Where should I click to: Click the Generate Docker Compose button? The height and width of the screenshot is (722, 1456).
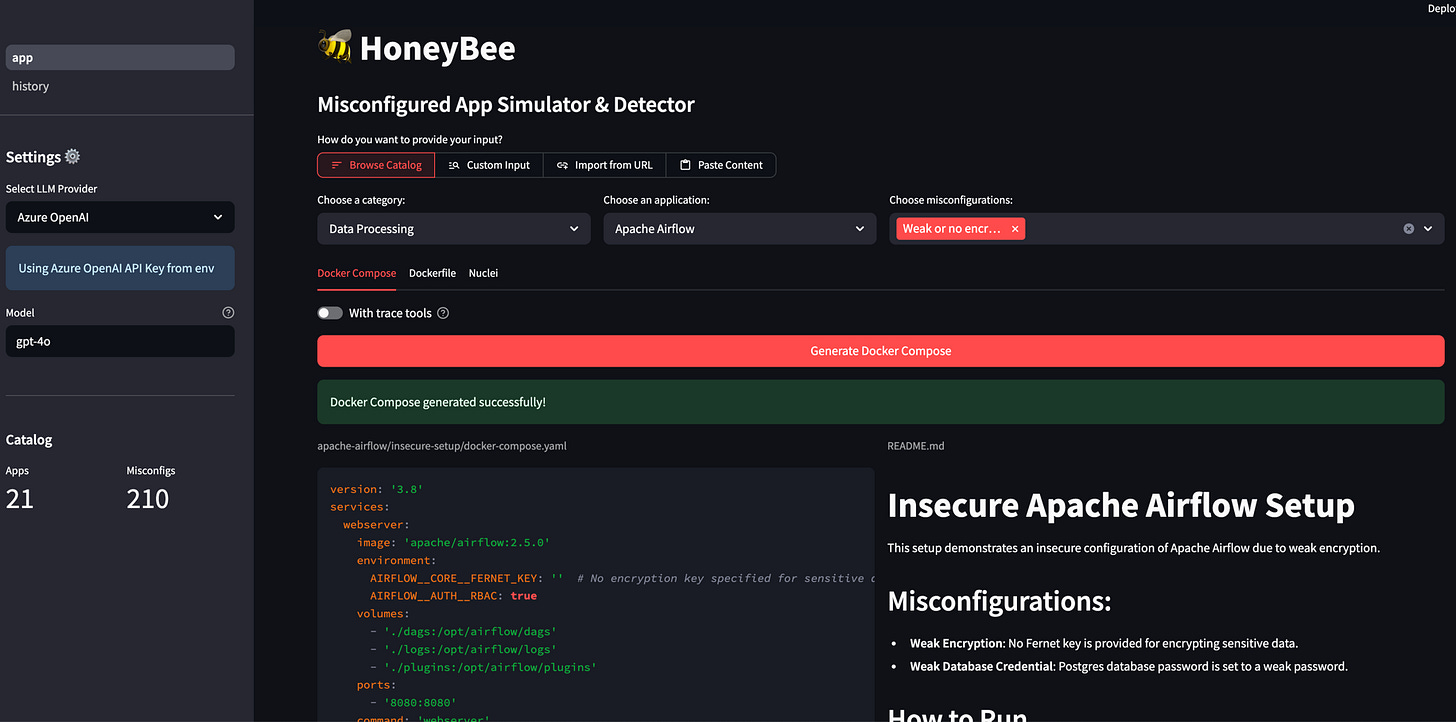pos(881,351)
